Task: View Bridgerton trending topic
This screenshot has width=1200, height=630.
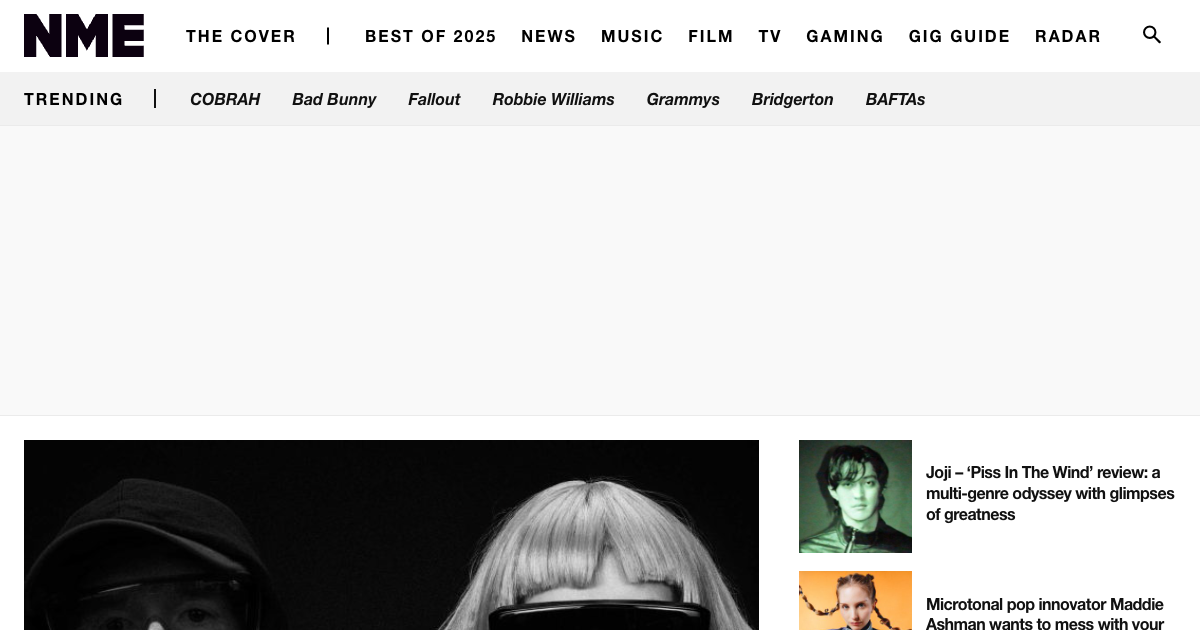Action: (x=792, y=99)
